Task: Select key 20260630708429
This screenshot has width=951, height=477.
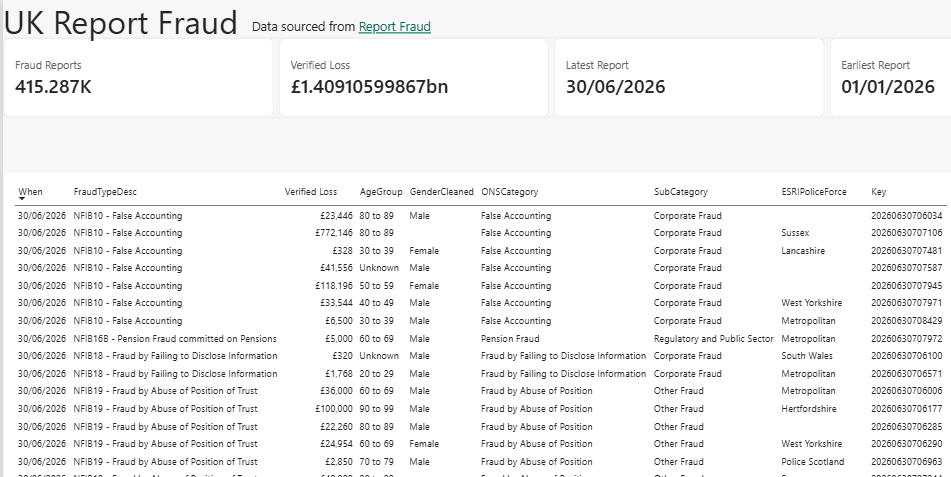Action: (x=907, y=321)
